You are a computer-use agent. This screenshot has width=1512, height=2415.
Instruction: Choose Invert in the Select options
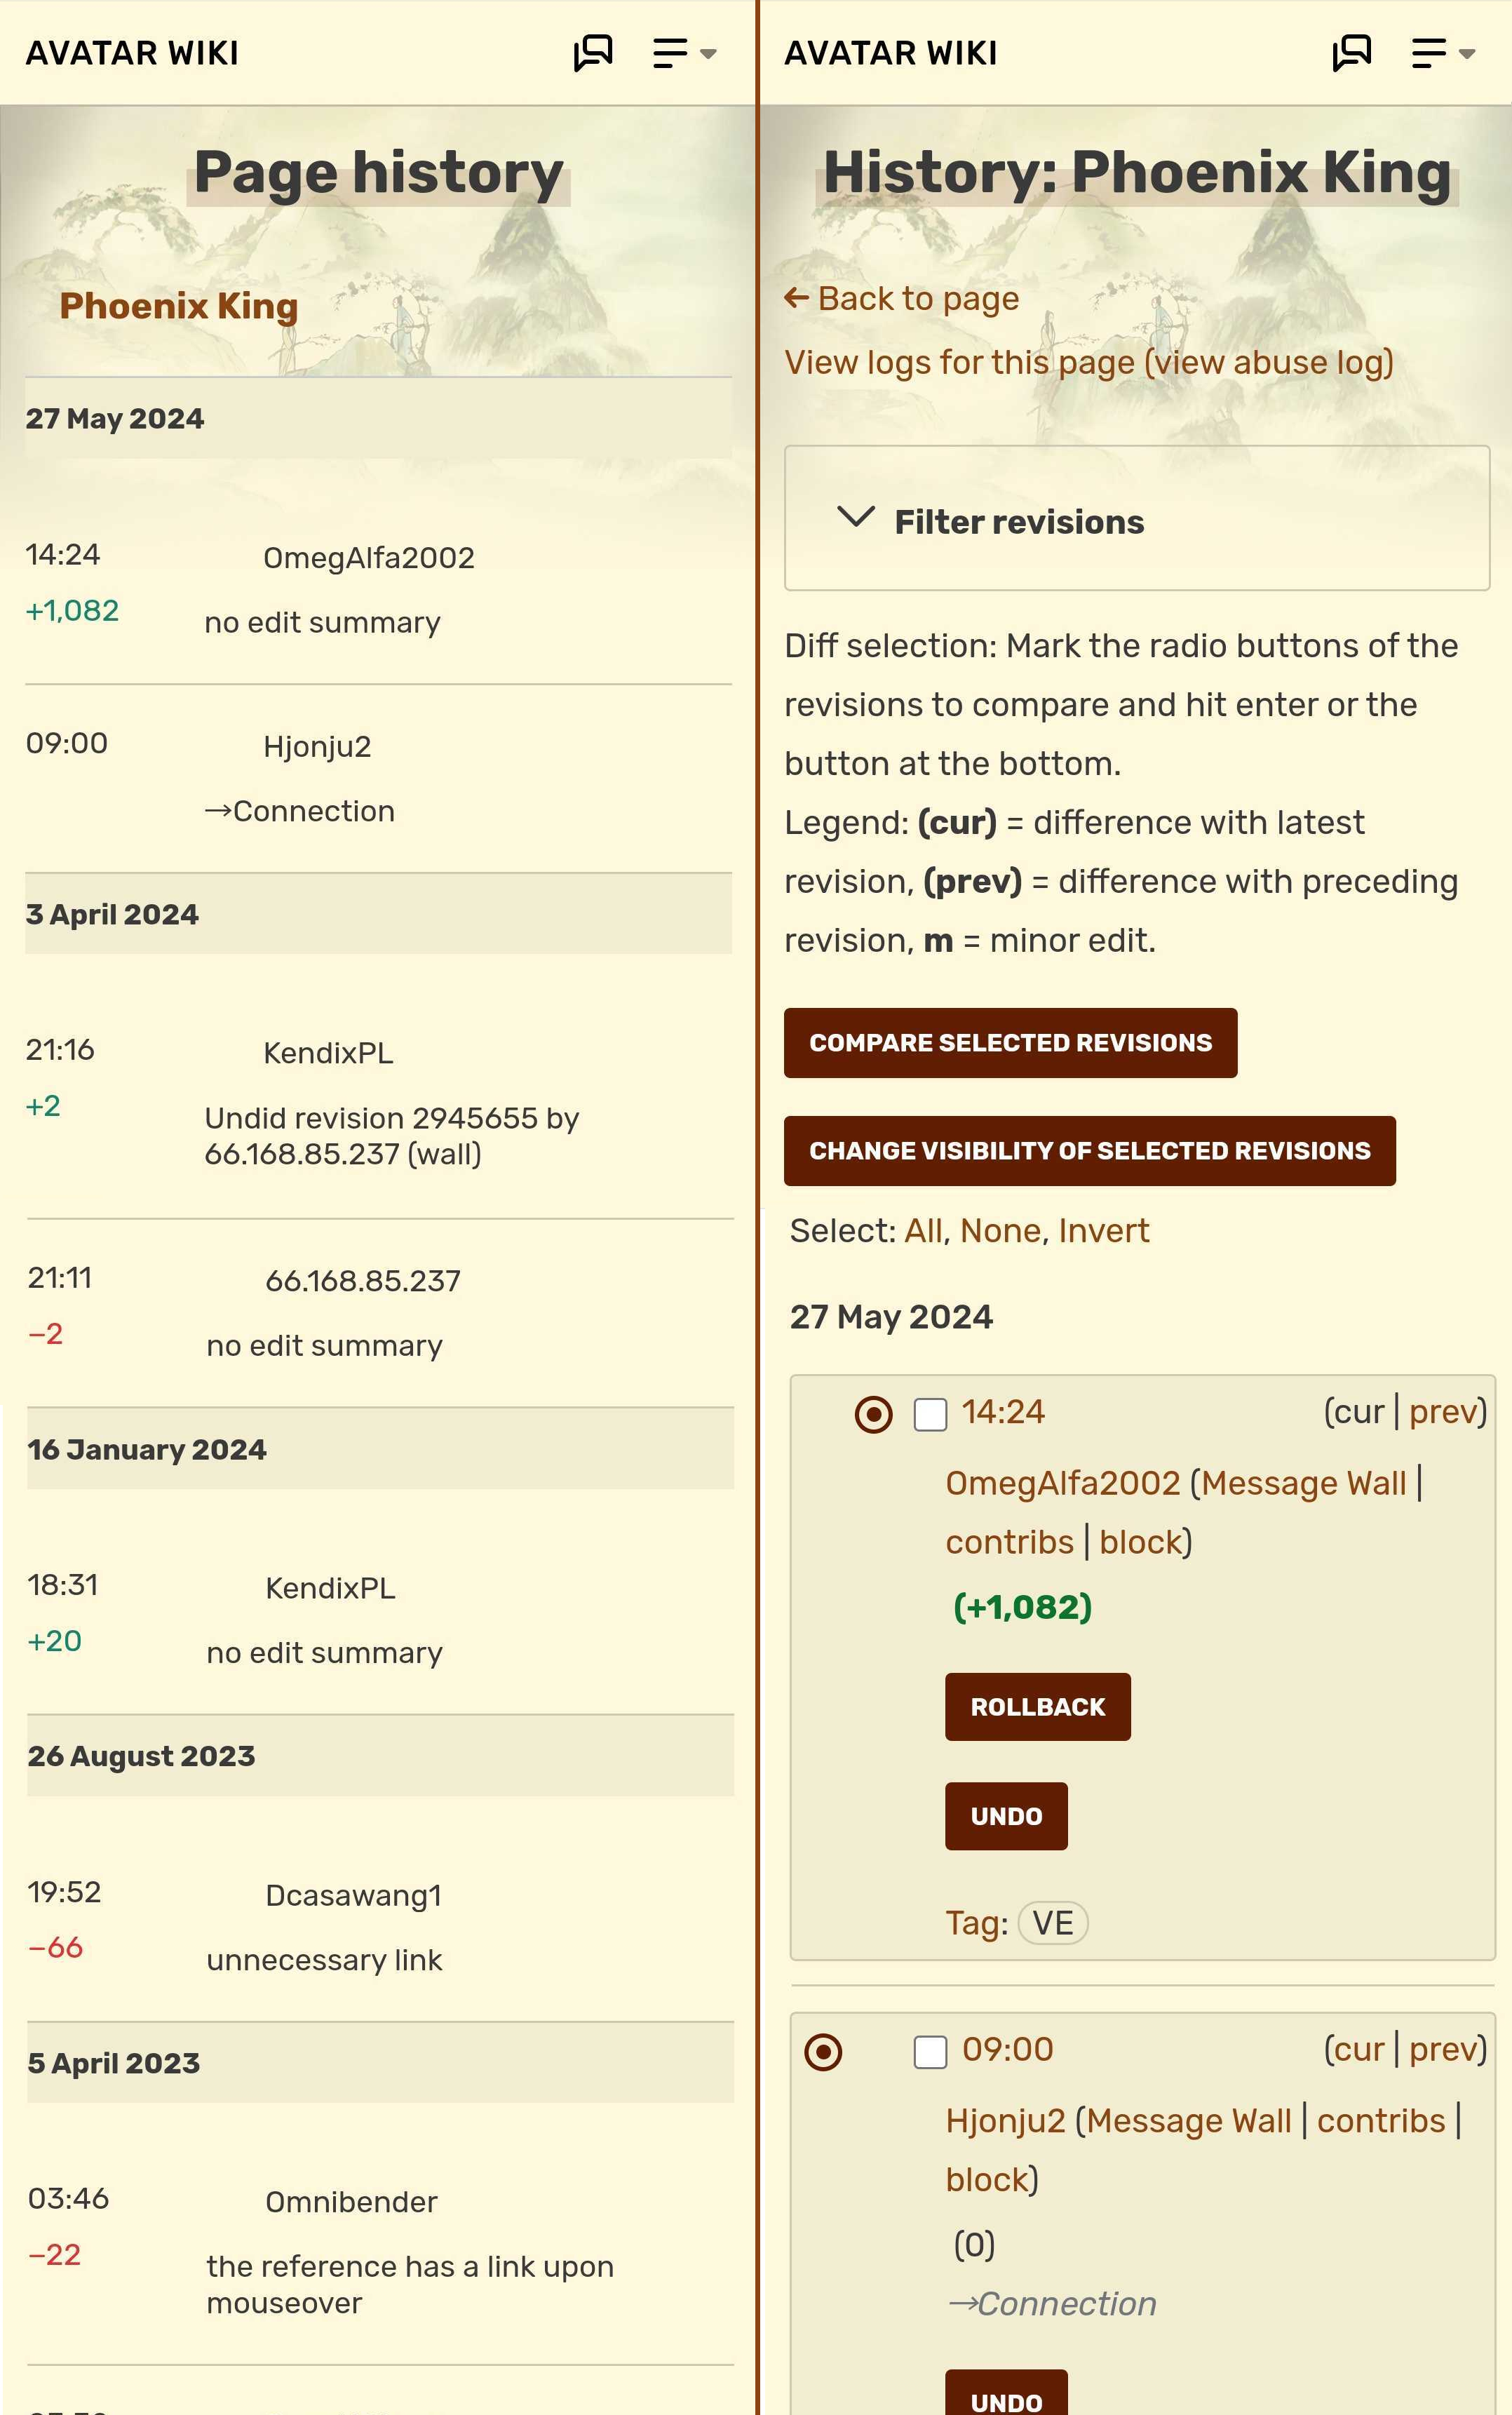[1103, 1230]
